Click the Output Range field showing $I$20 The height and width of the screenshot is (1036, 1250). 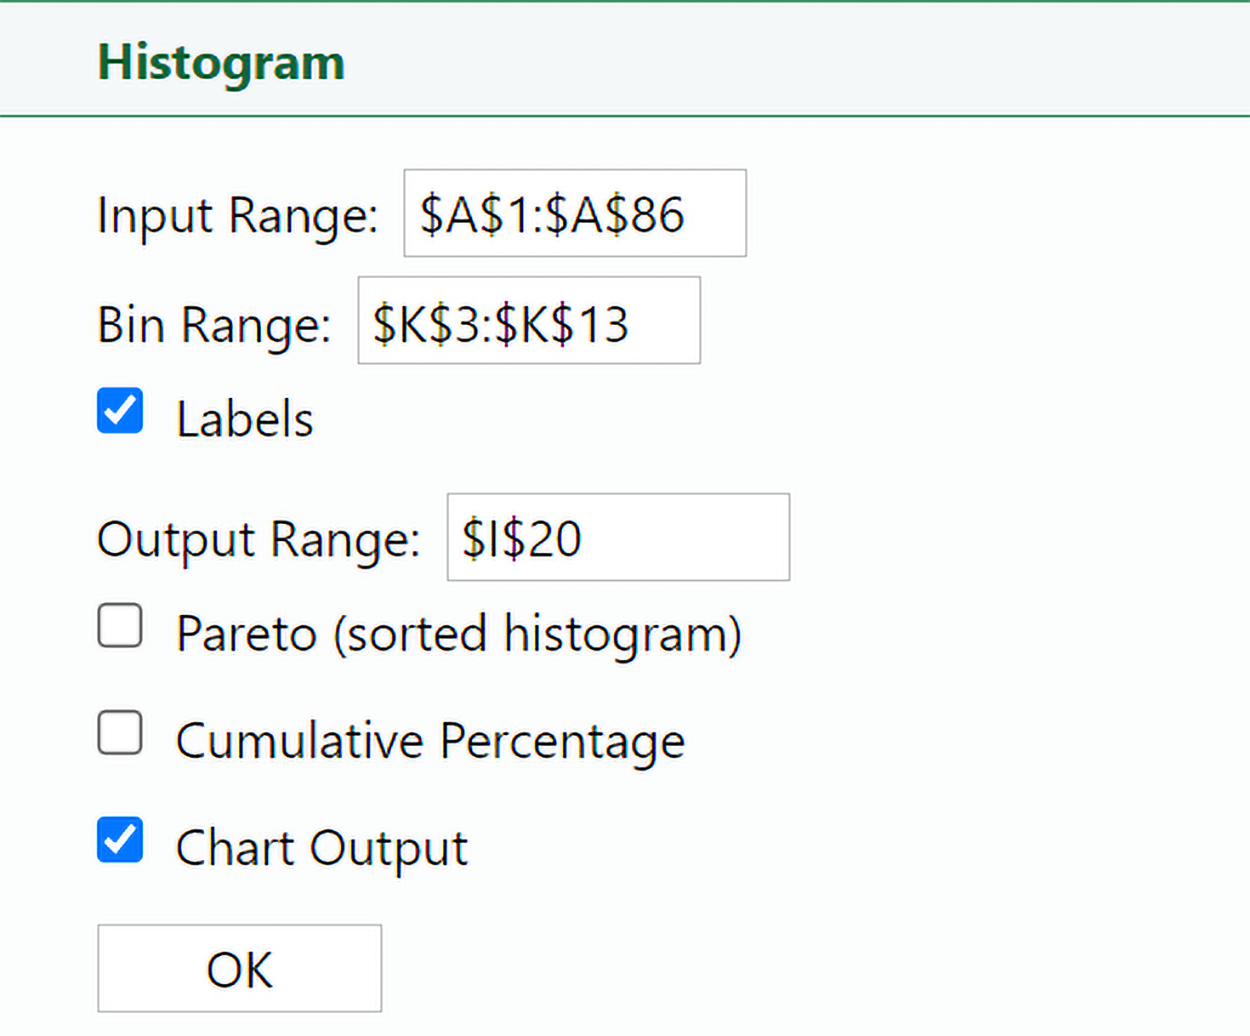[x=616, y=537]
